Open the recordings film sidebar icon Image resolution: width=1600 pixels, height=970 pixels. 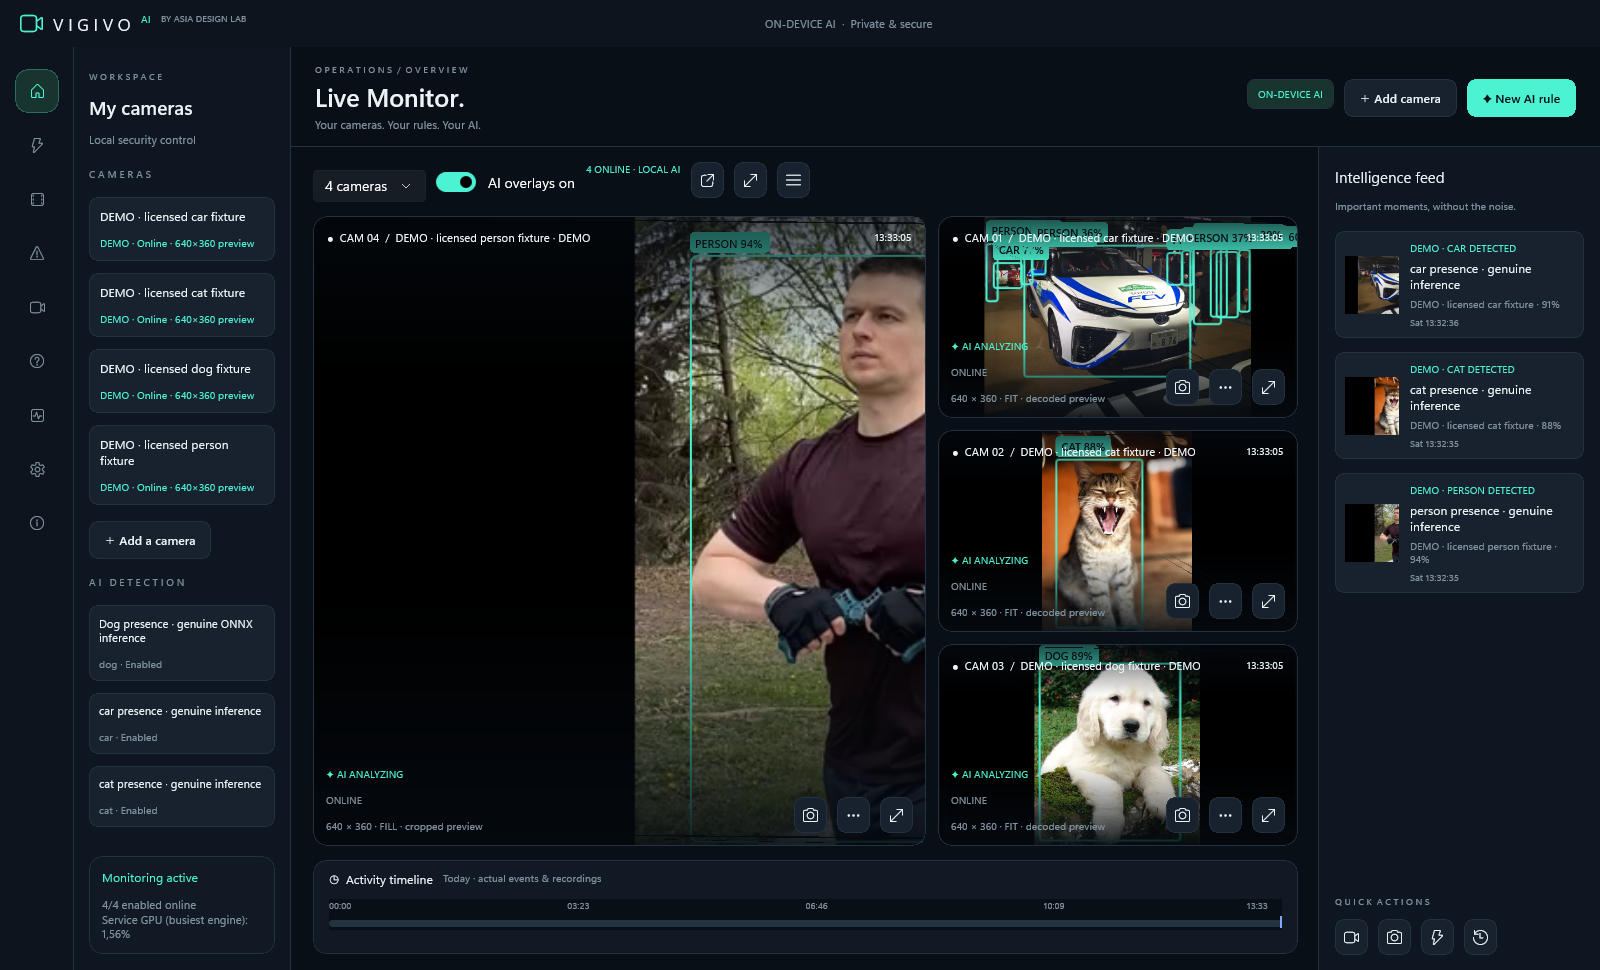(37, 199)
